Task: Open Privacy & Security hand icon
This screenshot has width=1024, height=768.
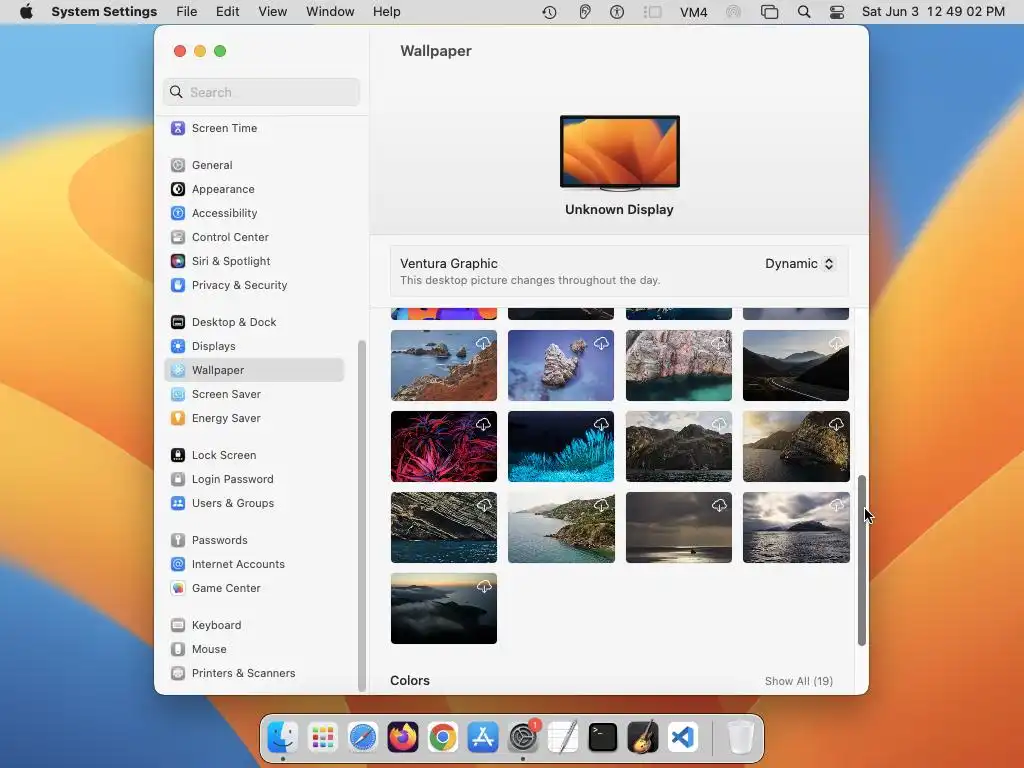Action: 178,285
